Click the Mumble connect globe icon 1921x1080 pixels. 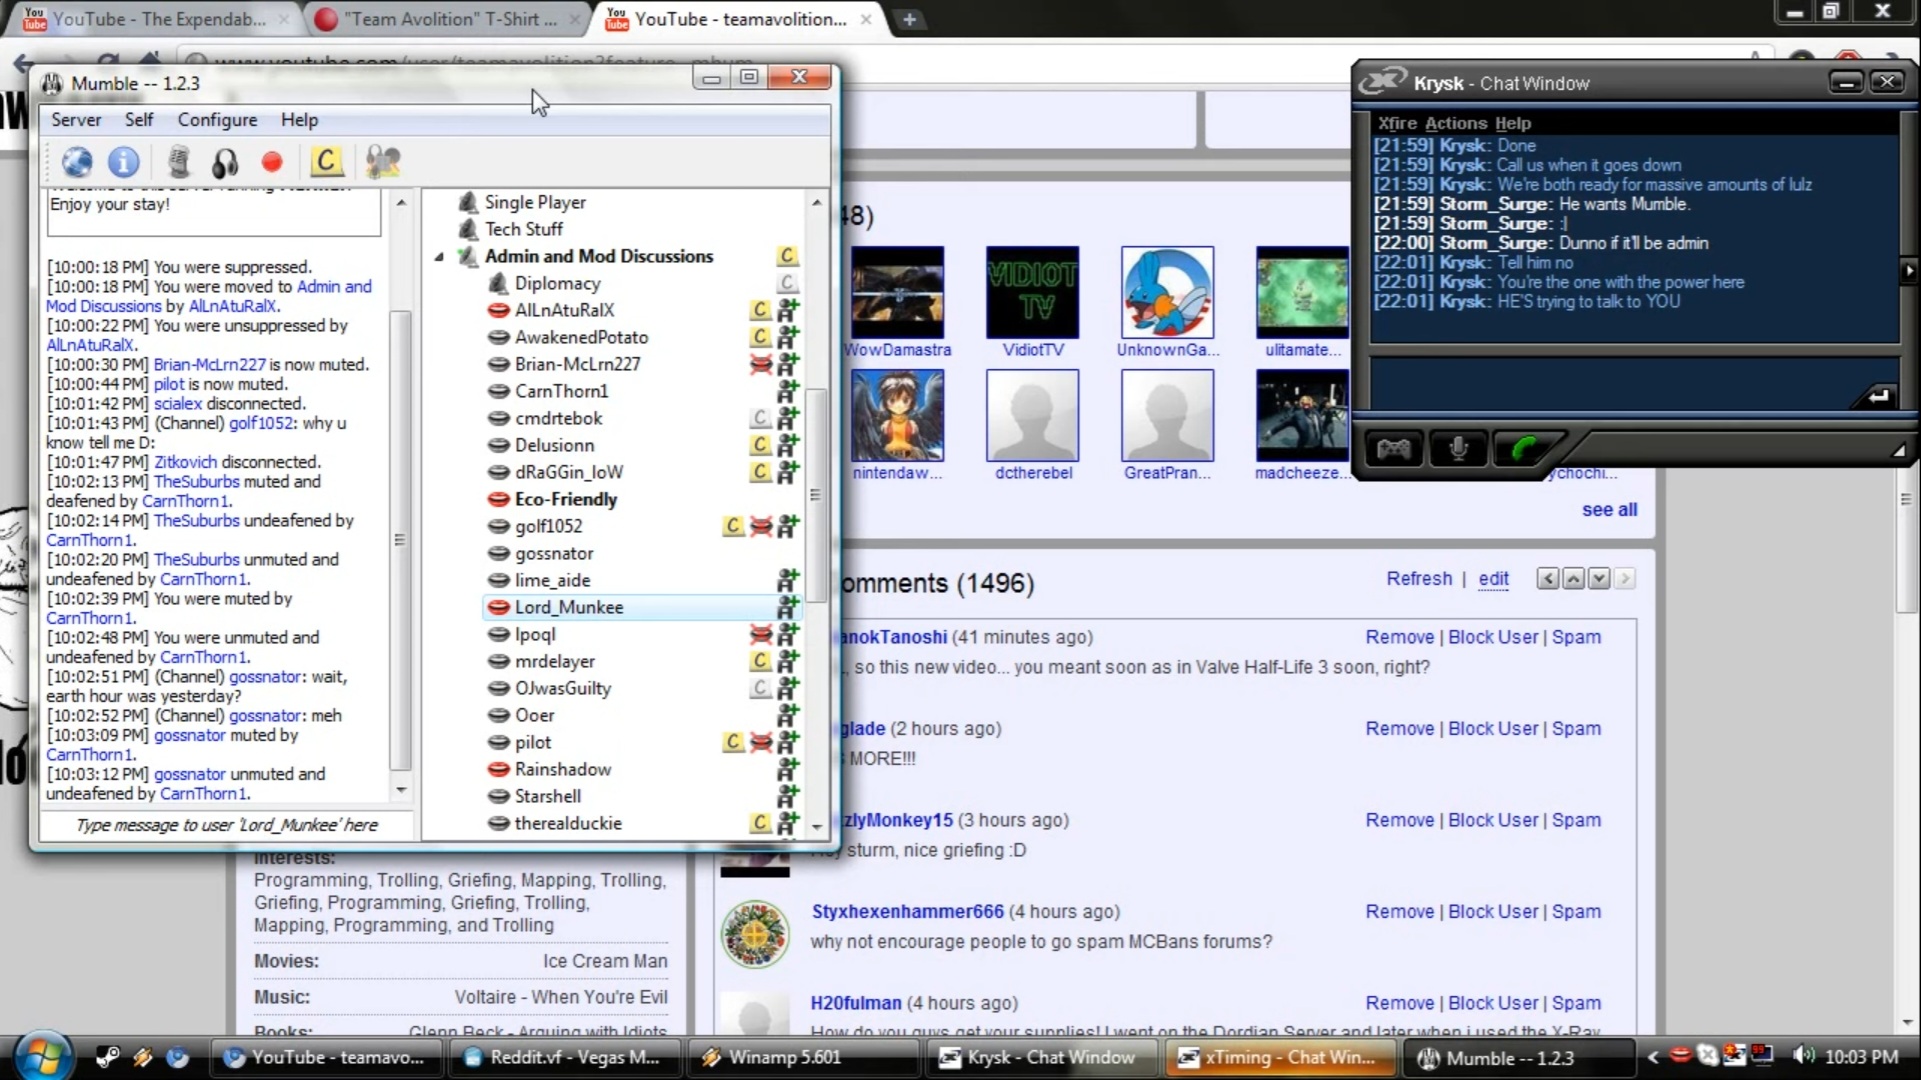click(x=77, y=162)
